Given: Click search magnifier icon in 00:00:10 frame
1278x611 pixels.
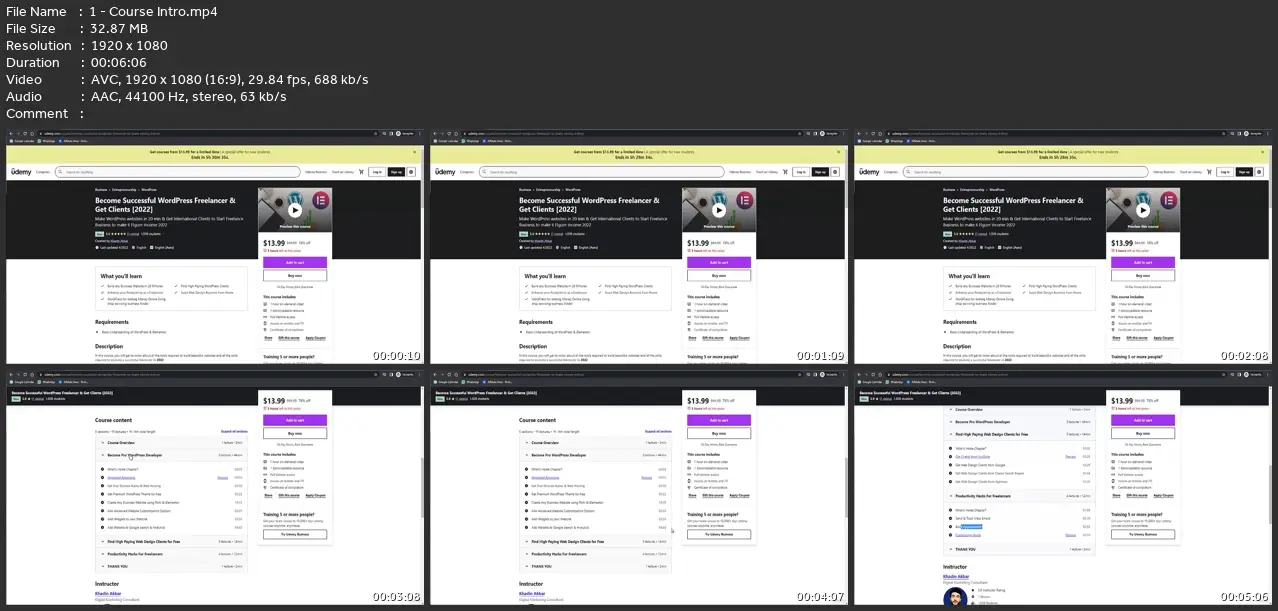Looking at the screenshot, I should pos(61,172).
